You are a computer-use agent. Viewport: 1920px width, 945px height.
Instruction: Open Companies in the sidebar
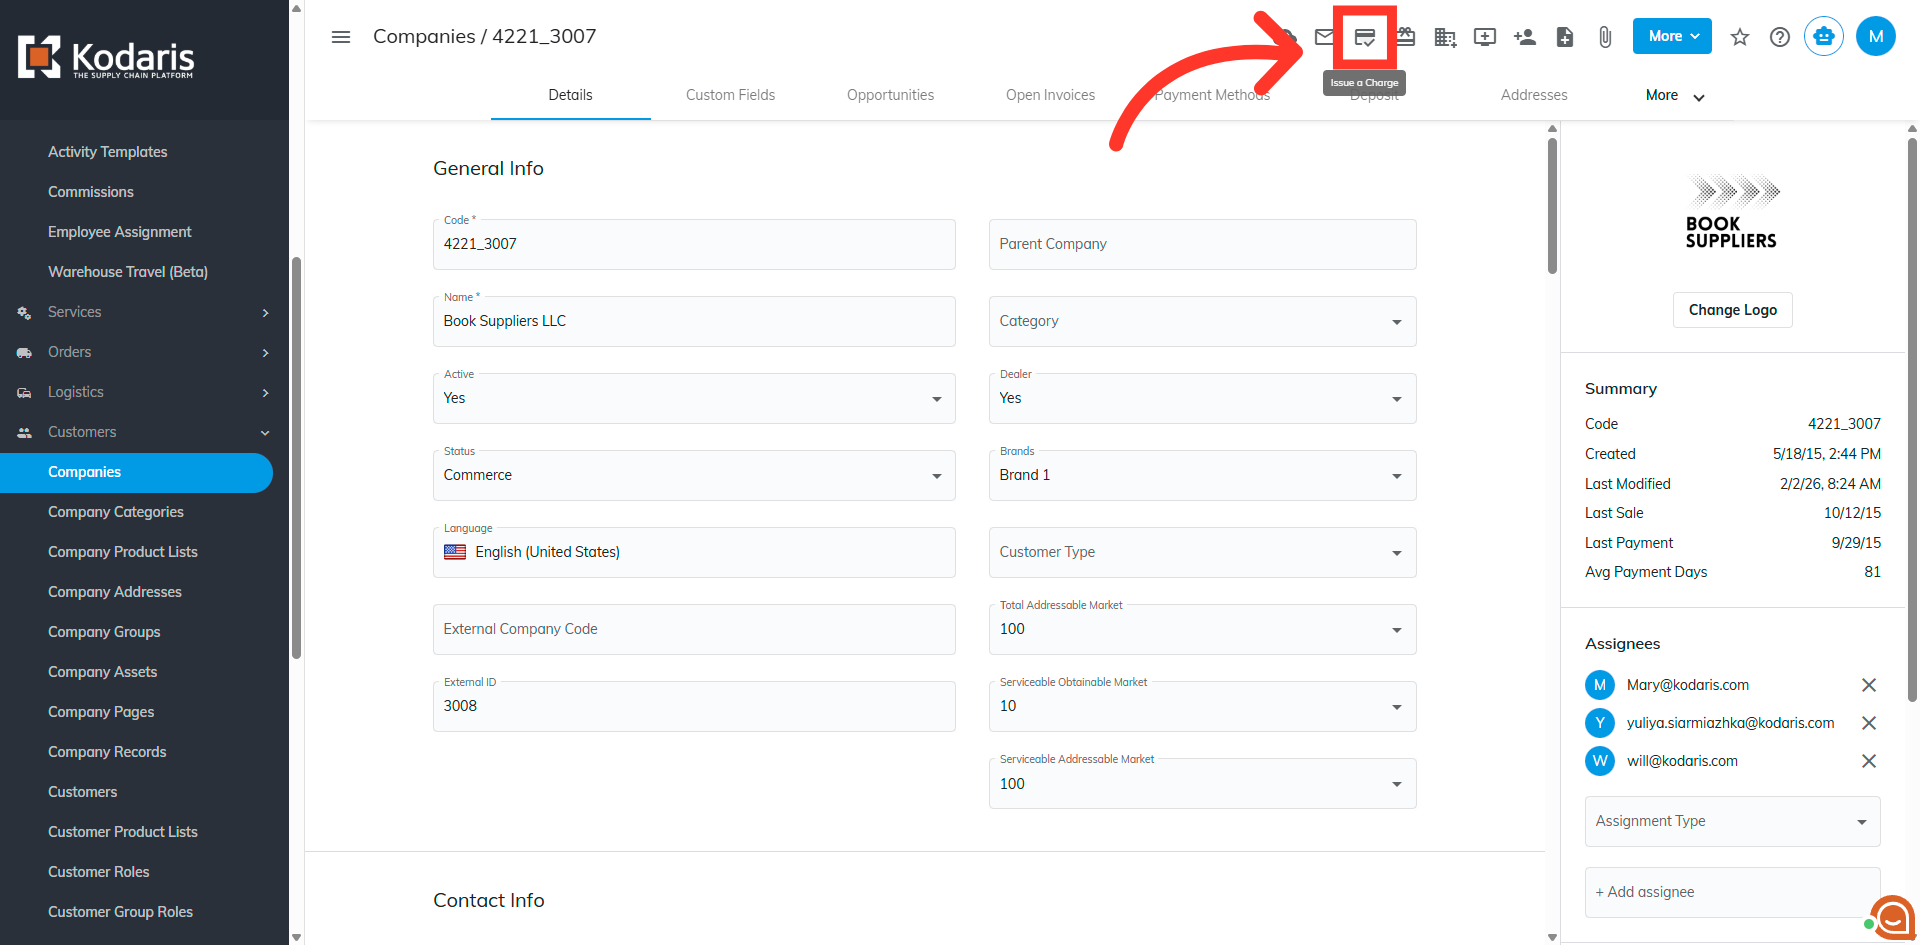tap(136, 472)
